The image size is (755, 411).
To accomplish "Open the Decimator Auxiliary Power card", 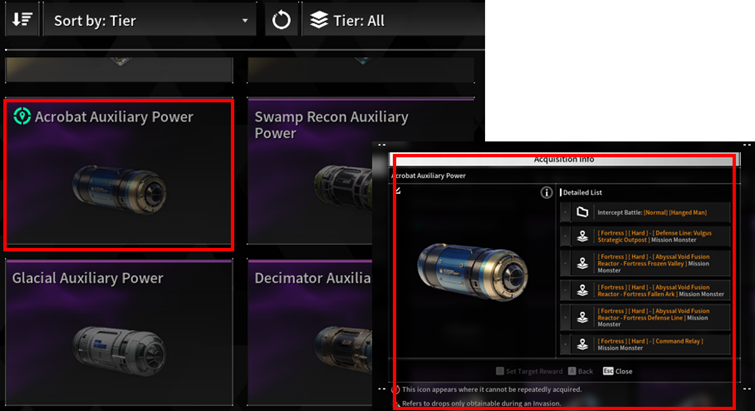I will point(310,333).
